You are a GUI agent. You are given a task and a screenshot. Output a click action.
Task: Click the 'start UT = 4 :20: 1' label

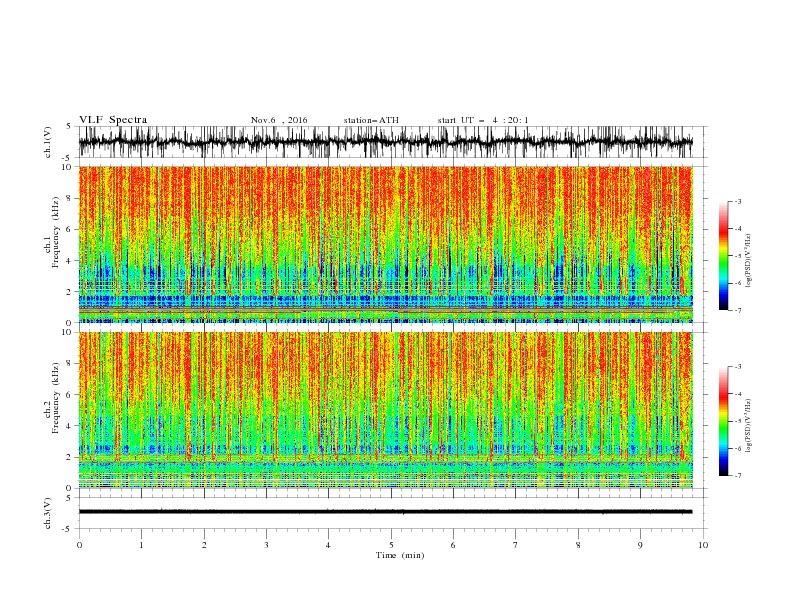[x=483, y=120]
